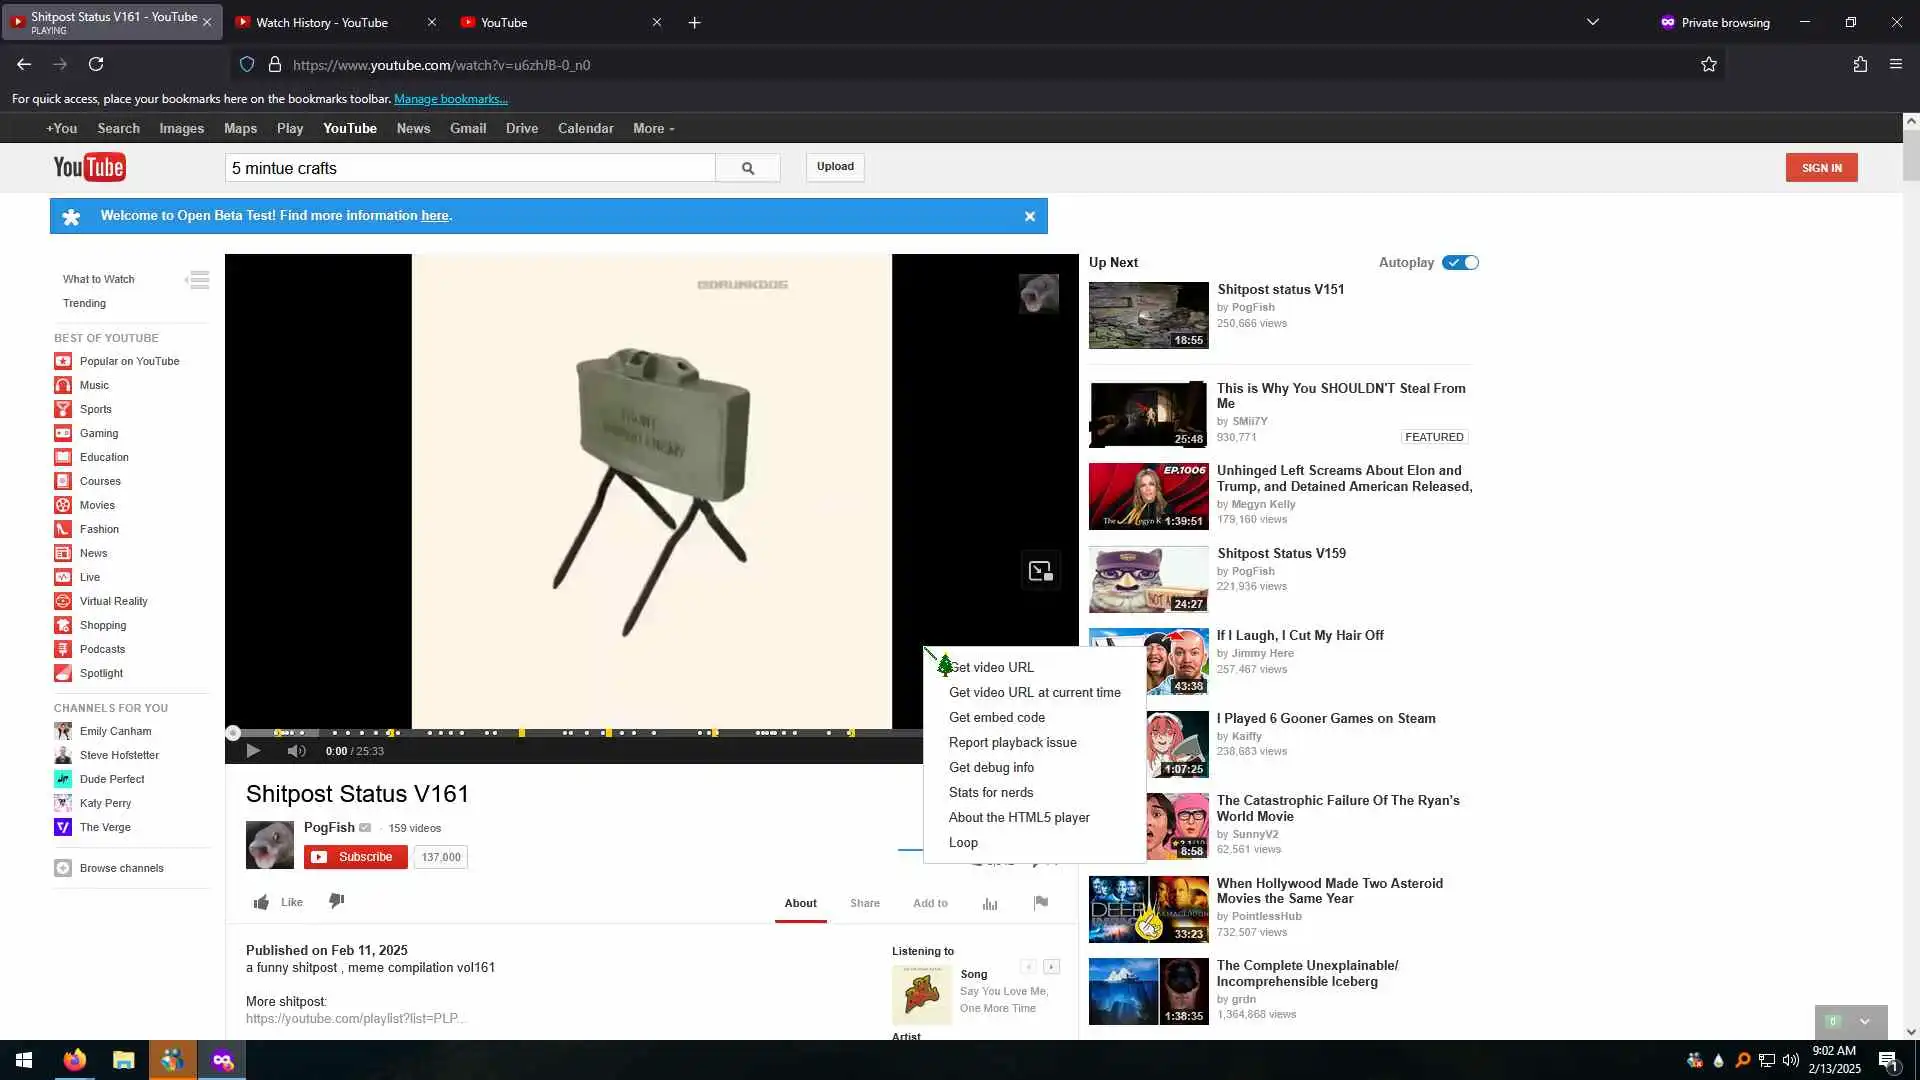Expand the More dropdown in Google bar
The height and width of the screenshot is (1080, 1920).
click(653, 129)
